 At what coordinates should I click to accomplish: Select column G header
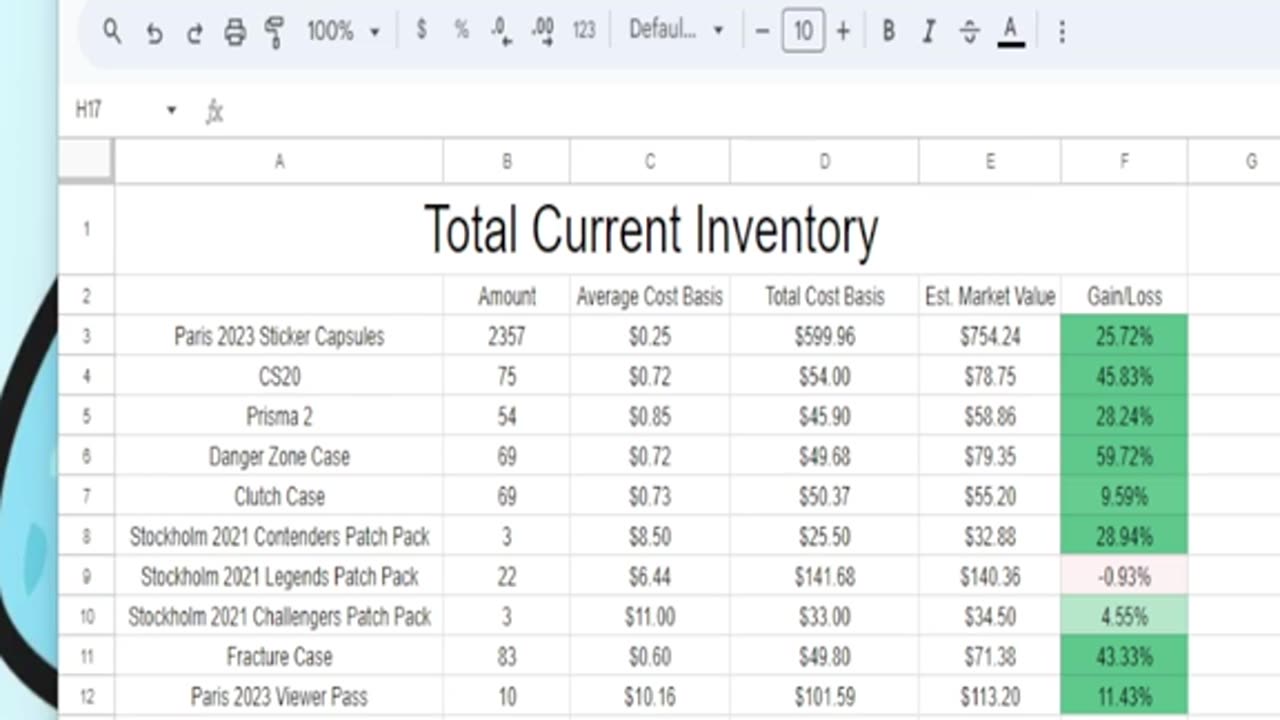[1234, 161]
